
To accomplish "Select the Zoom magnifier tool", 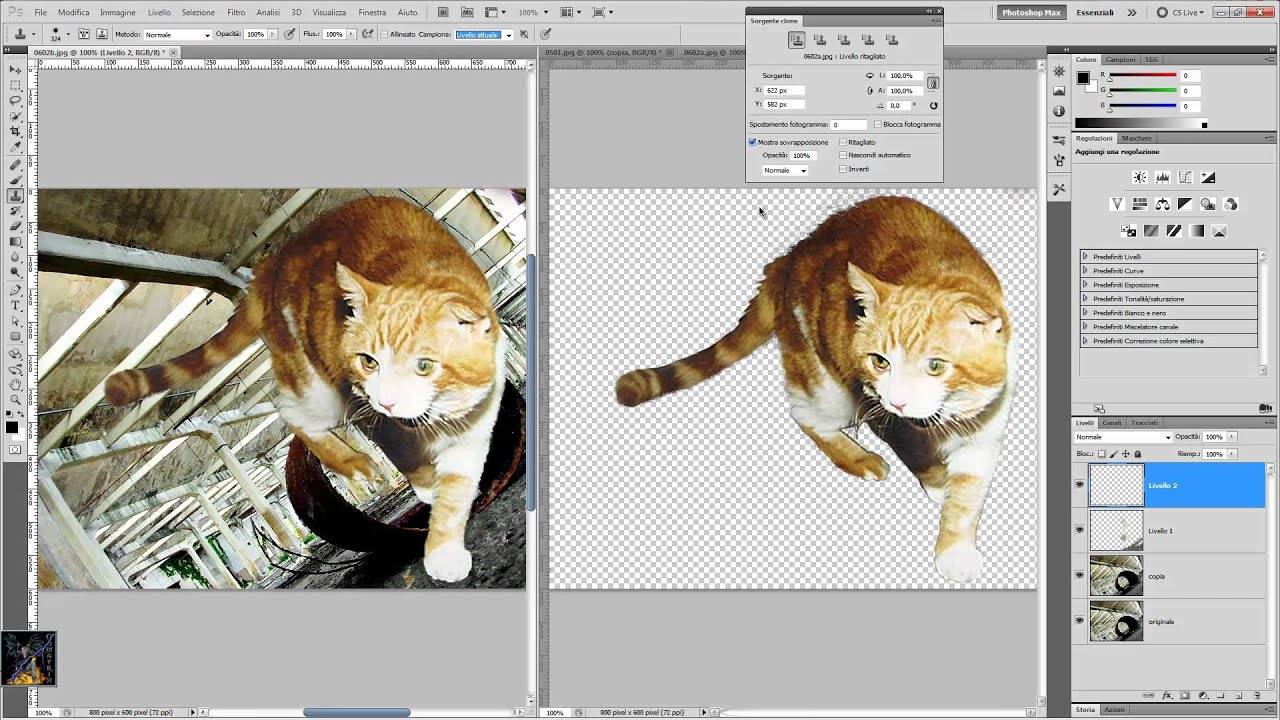I will click(x=15, y=399).
